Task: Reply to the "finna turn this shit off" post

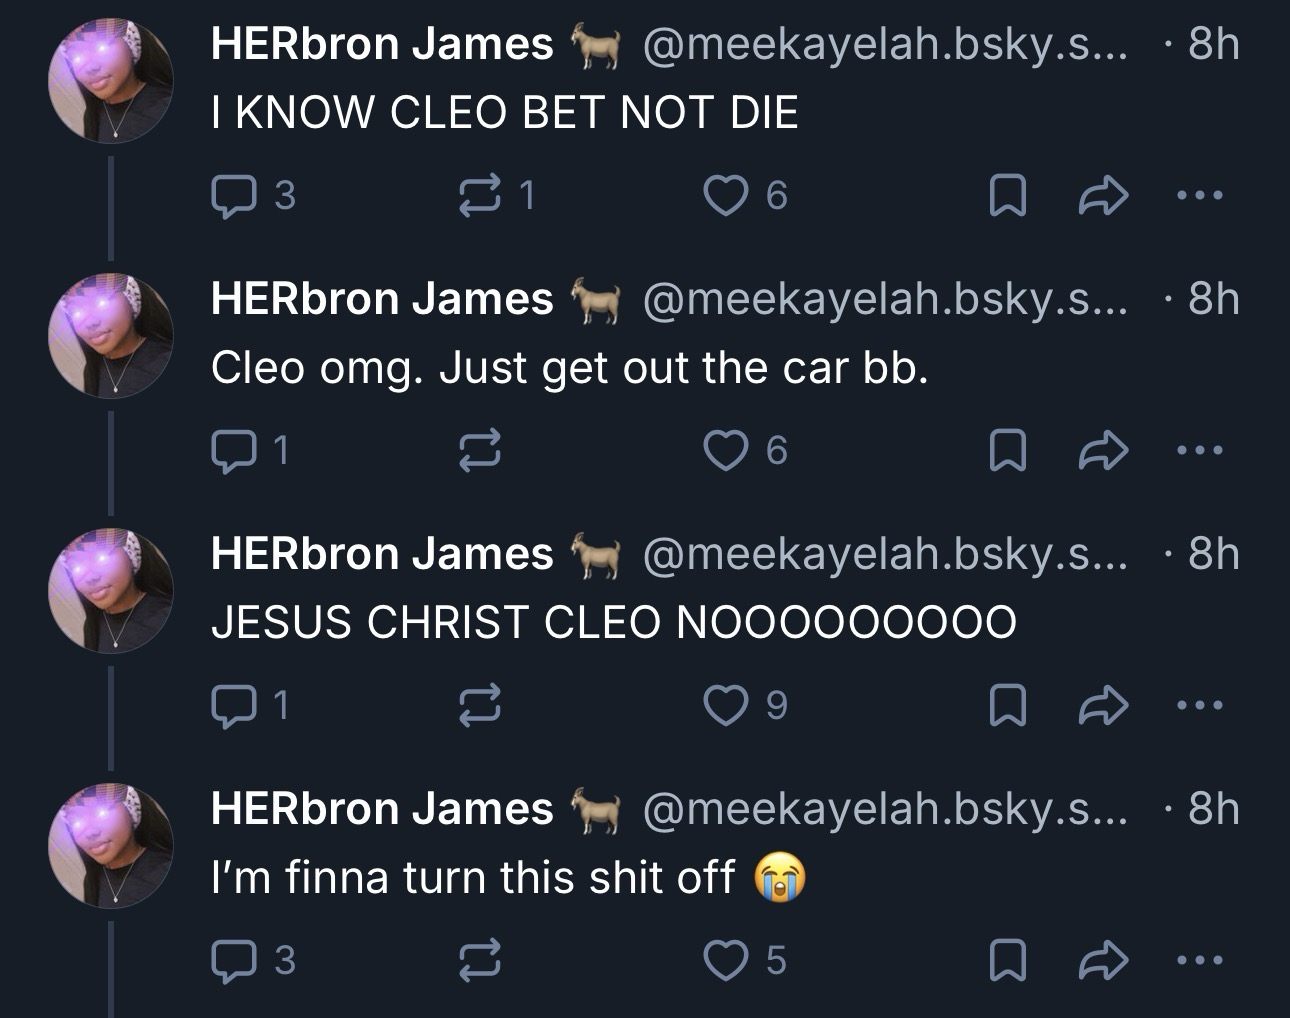Action: coord(232,961)
